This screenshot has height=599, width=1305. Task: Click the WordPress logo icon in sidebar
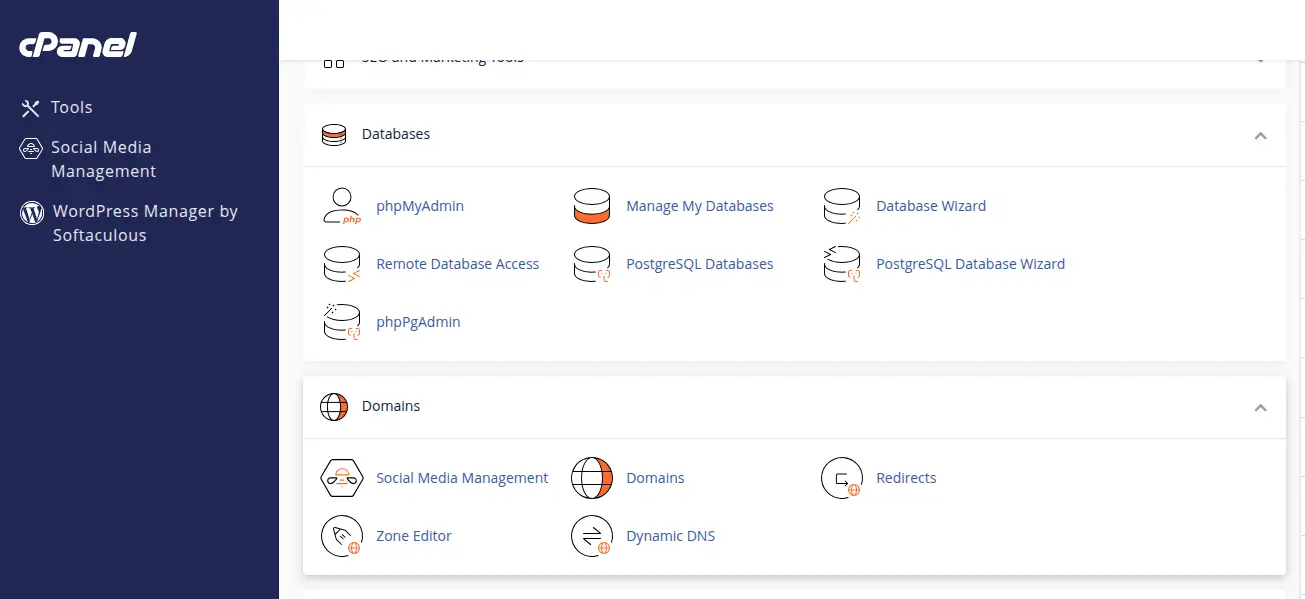(x=32, y=212)
